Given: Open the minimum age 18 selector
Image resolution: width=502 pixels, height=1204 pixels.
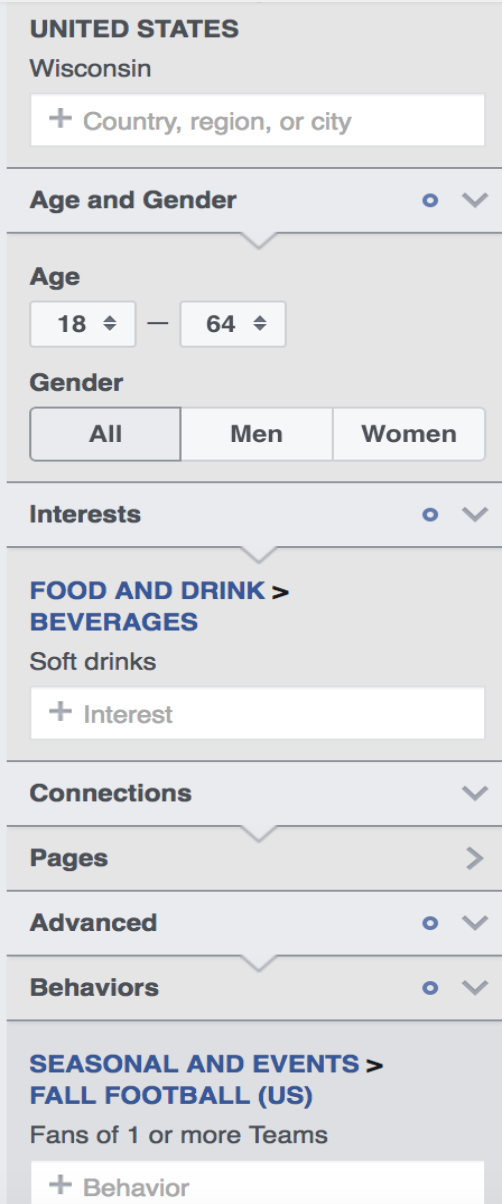Looking at the screenshot, I should [83, 325].
